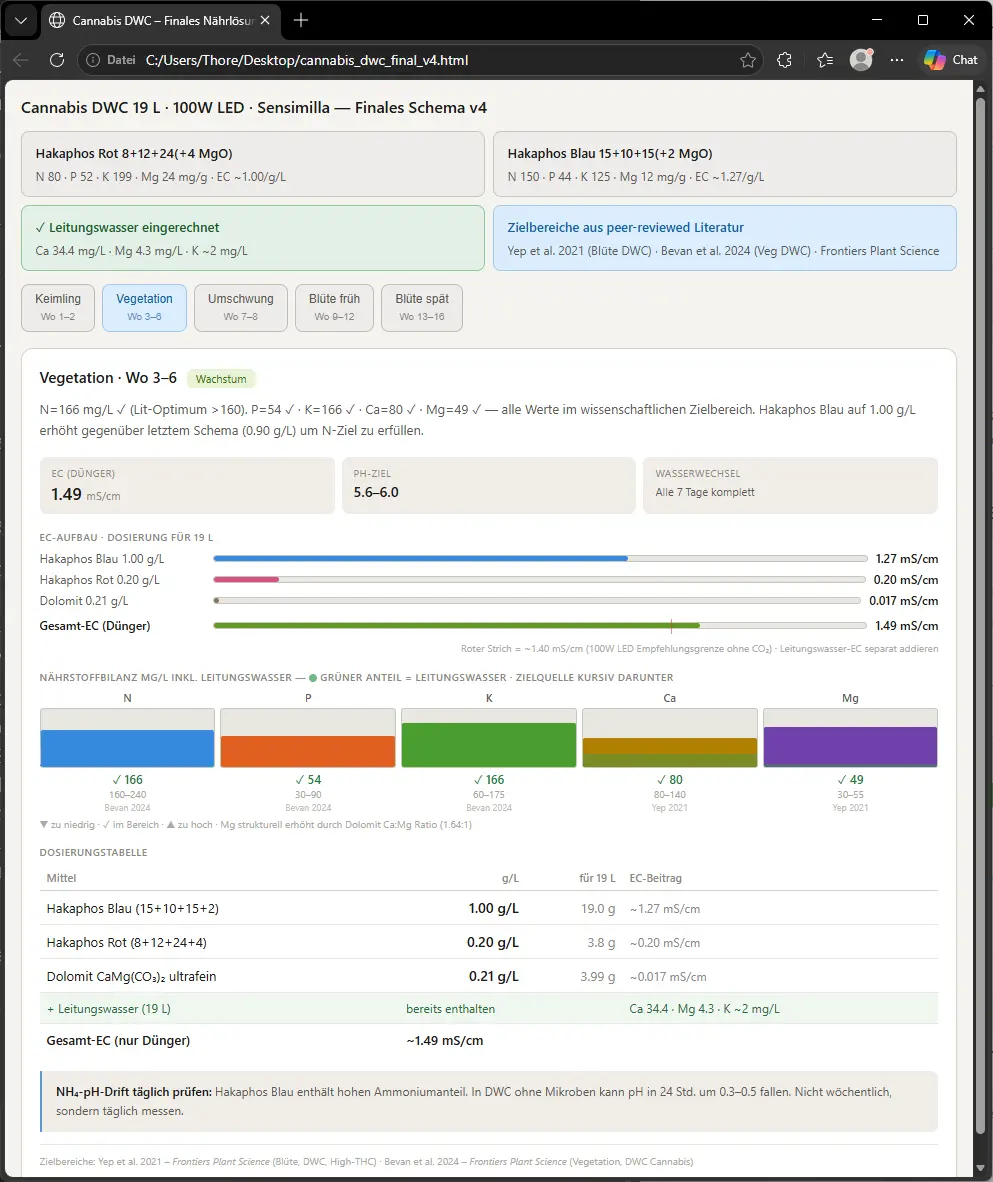993x1182 pixels.
Task: Click the Zielbereiche peer-reviewed Literatur box
Action: [724, 238]
